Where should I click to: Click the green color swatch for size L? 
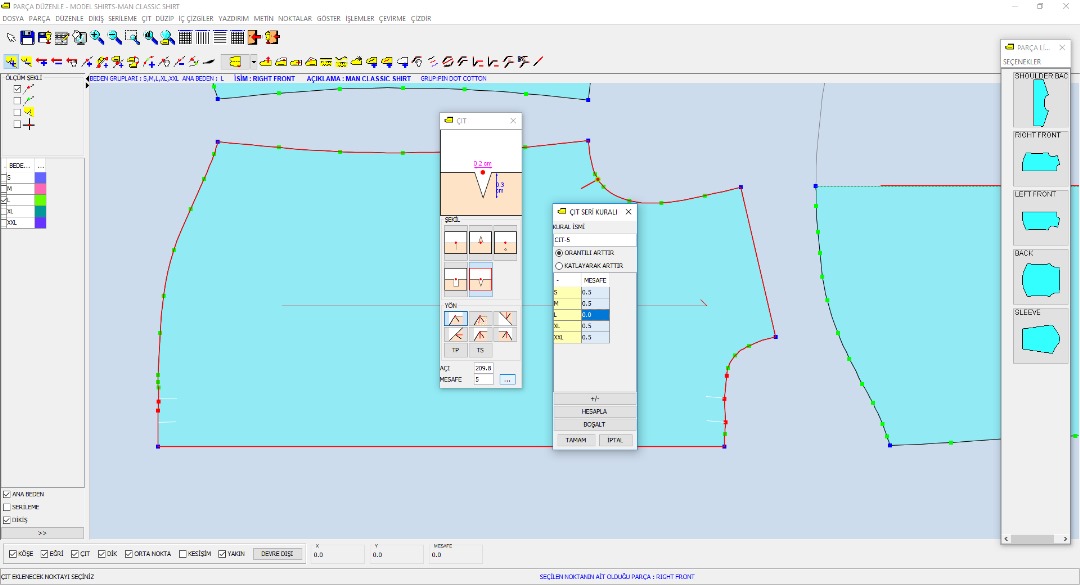click(x=40, y=200)
